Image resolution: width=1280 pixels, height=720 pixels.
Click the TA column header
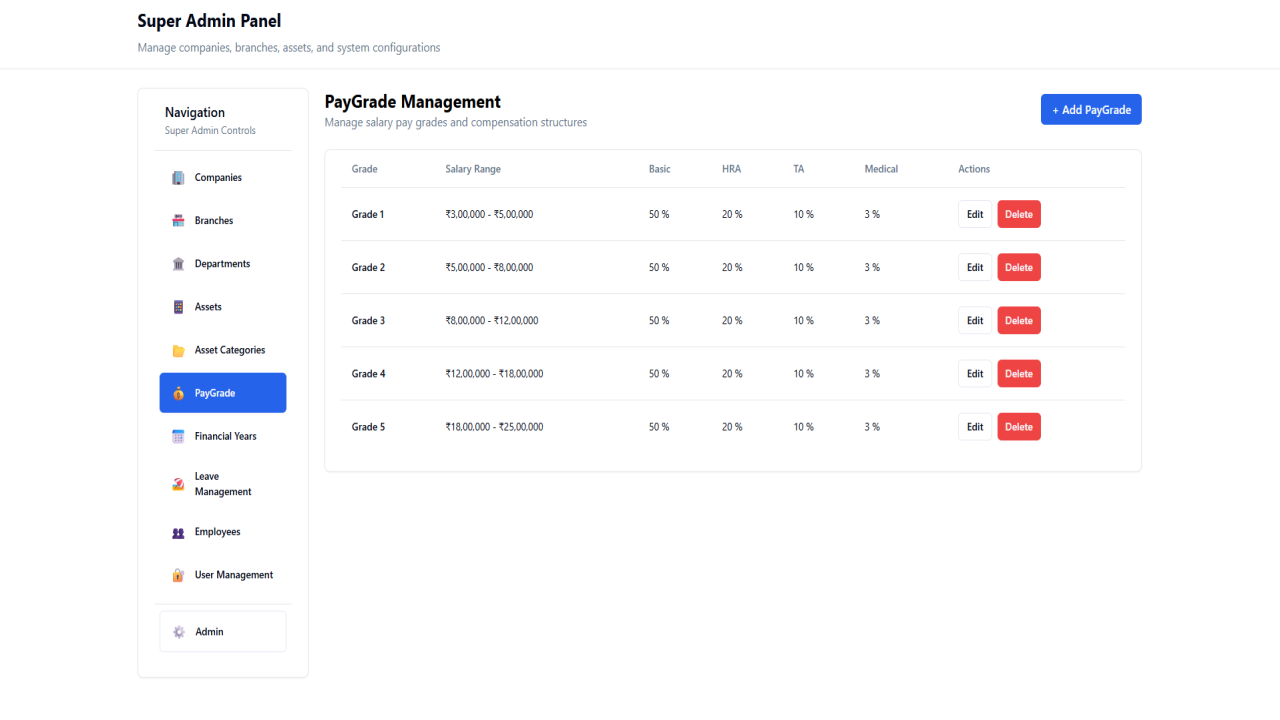coord(799,169)
